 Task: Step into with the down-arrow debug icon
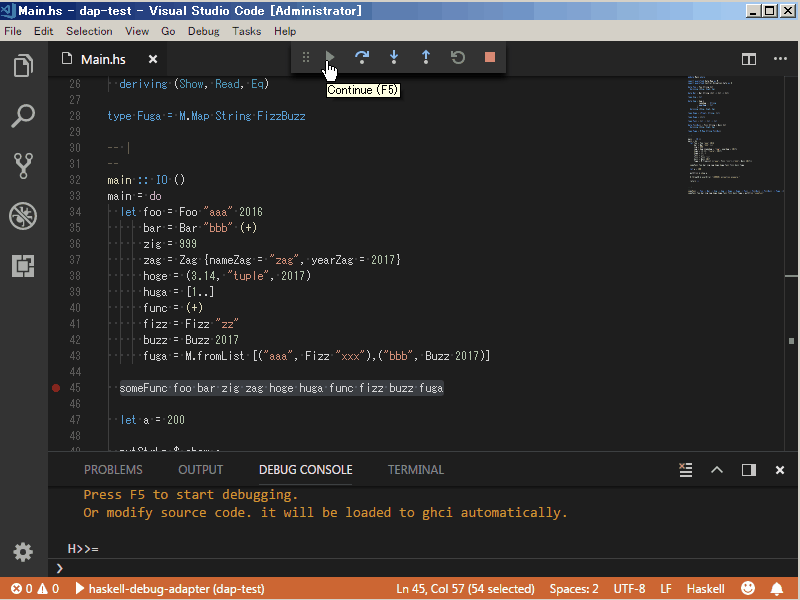click(x=394, y=57)
